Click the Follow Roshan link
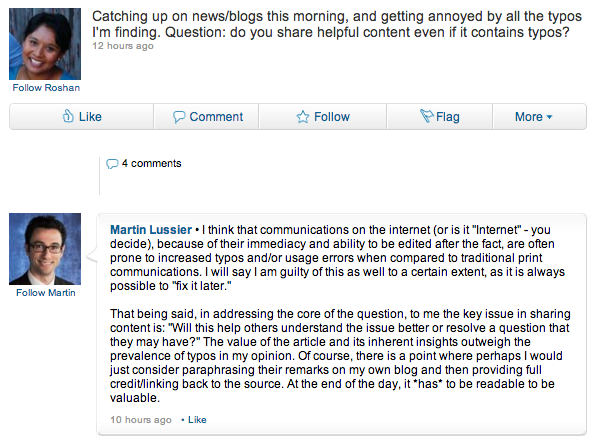This screenshot has height=447, width=598. click(46, 88)
